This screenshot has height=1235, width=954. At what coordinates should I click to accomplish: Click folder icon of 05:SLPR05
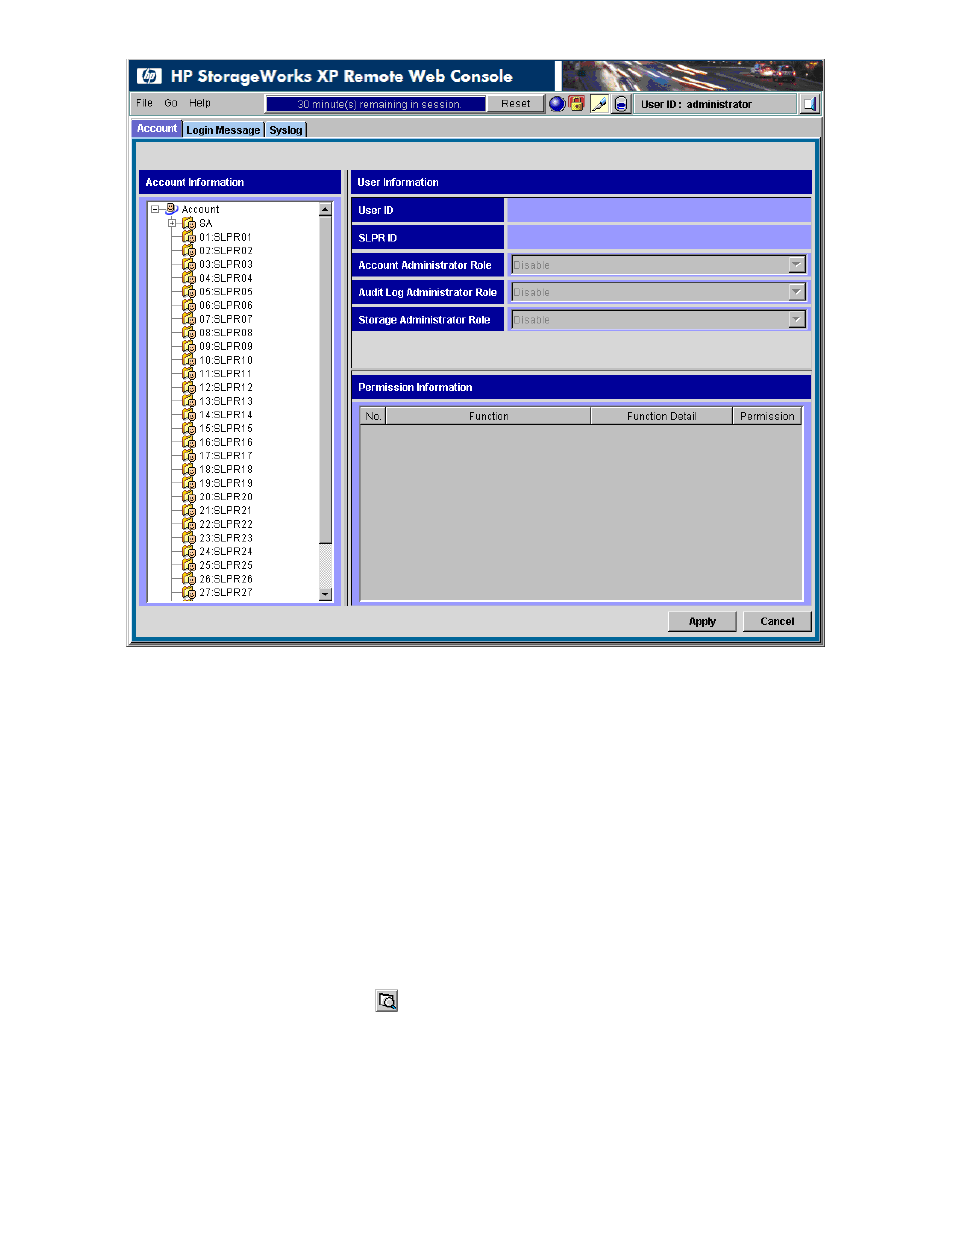click(x=189, y=292)
